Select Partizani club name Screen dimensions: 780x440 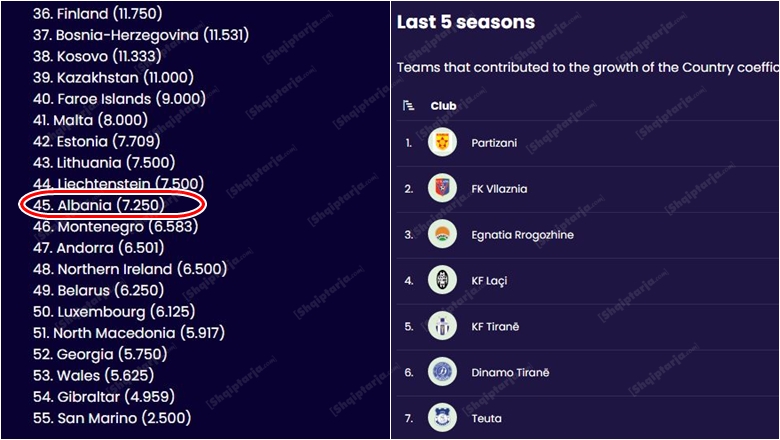[494, 143]
